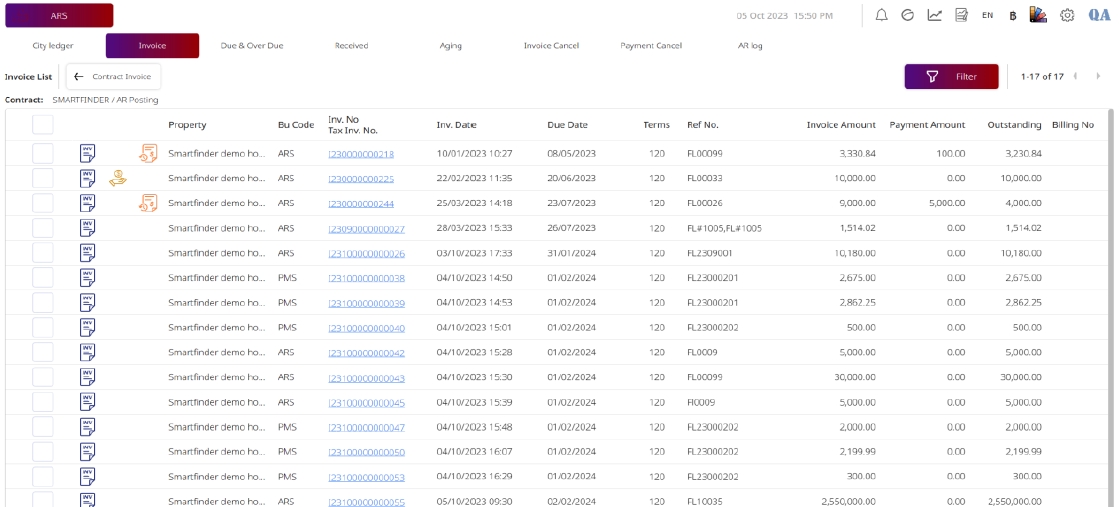Click the line chart report icon
This screenshot has height=507, width=1119.
click(934, 15)
